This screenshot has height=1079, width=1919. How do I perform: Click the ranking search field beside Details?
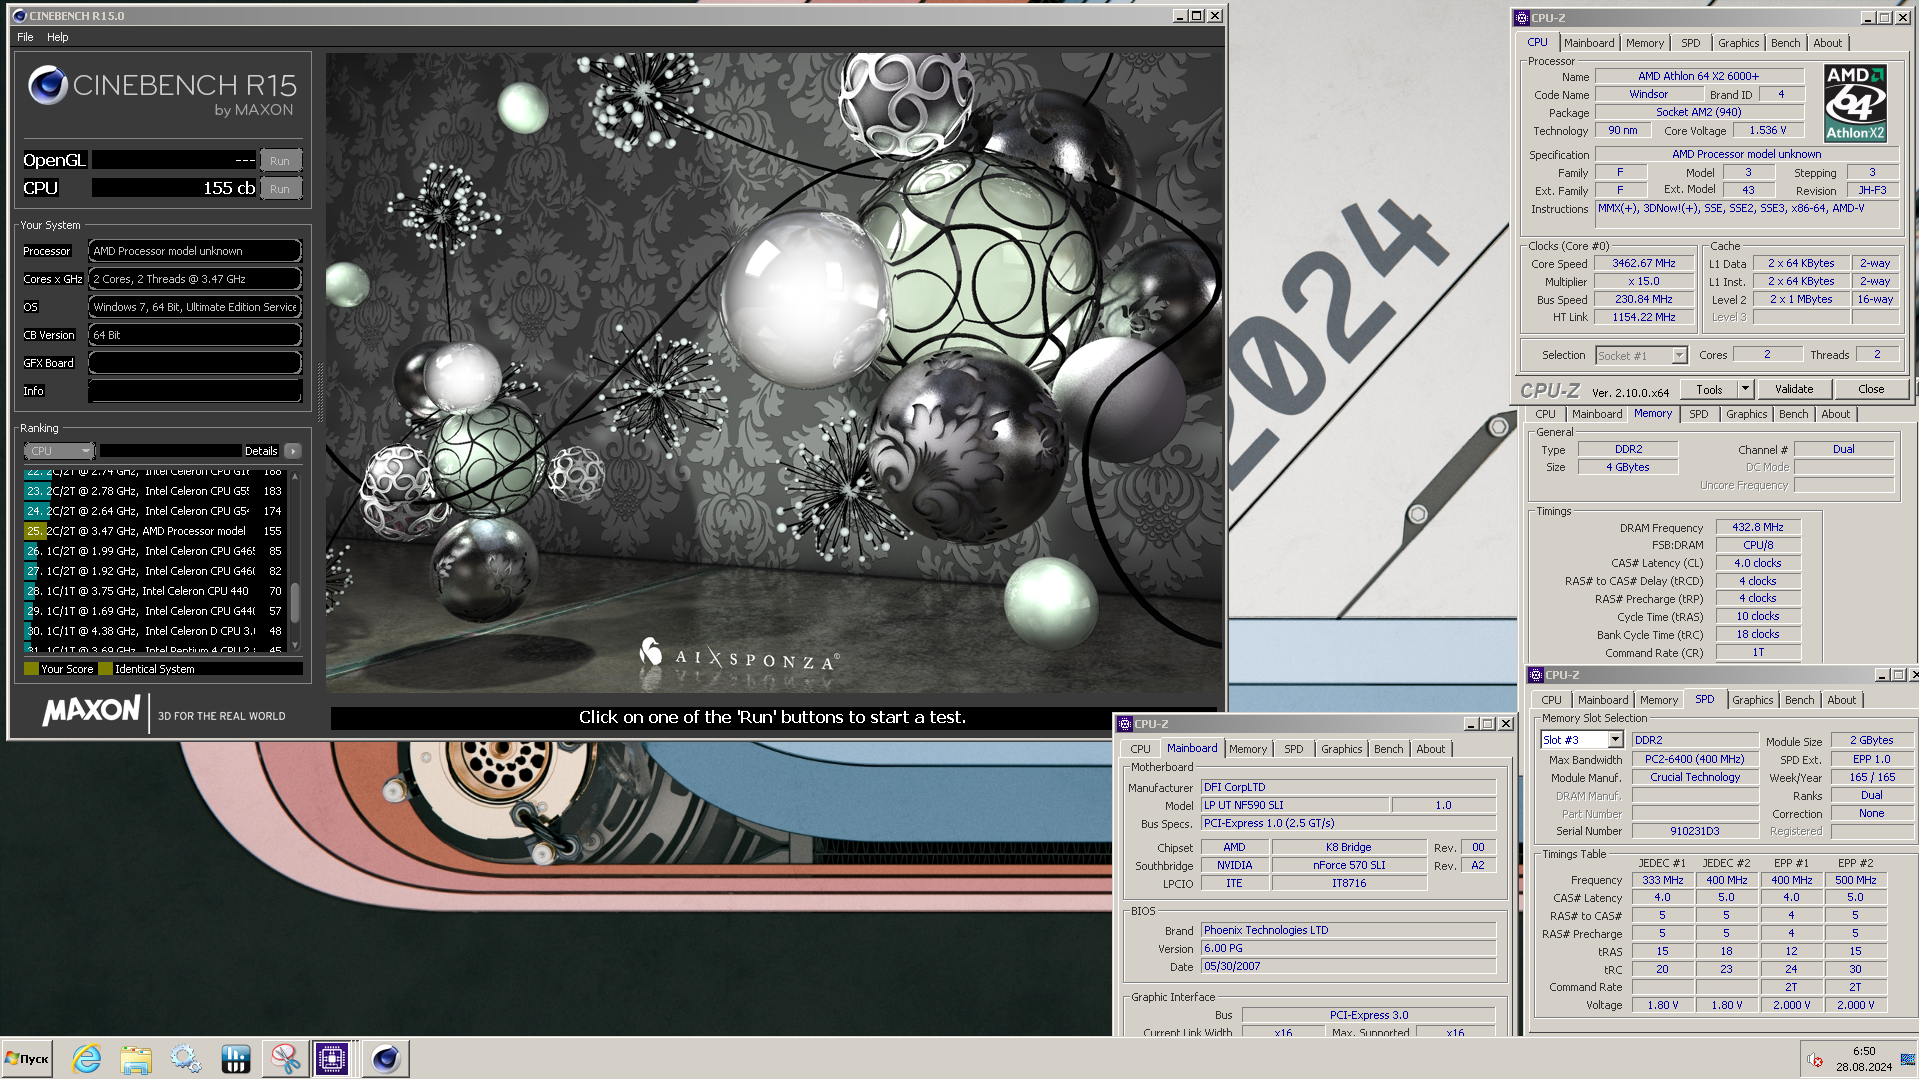tap(170, 451)
